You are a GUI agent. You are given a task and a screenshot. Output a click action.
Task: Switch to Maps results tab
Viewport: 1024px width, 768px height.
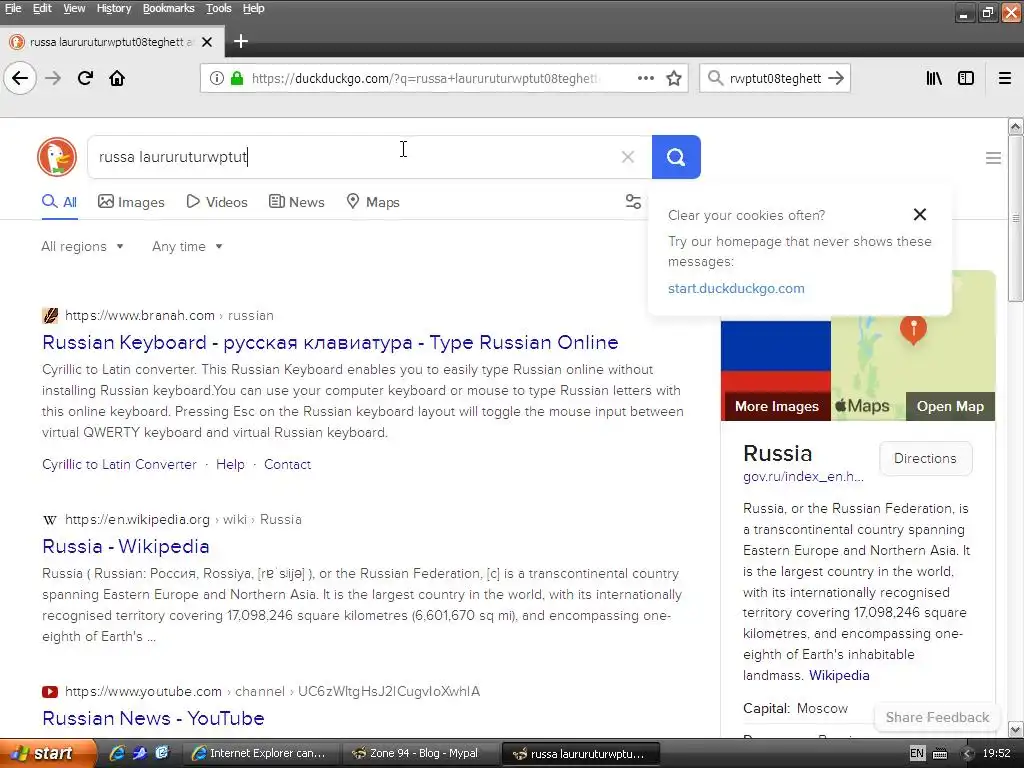pyautogui.click(x=373, y=202)
